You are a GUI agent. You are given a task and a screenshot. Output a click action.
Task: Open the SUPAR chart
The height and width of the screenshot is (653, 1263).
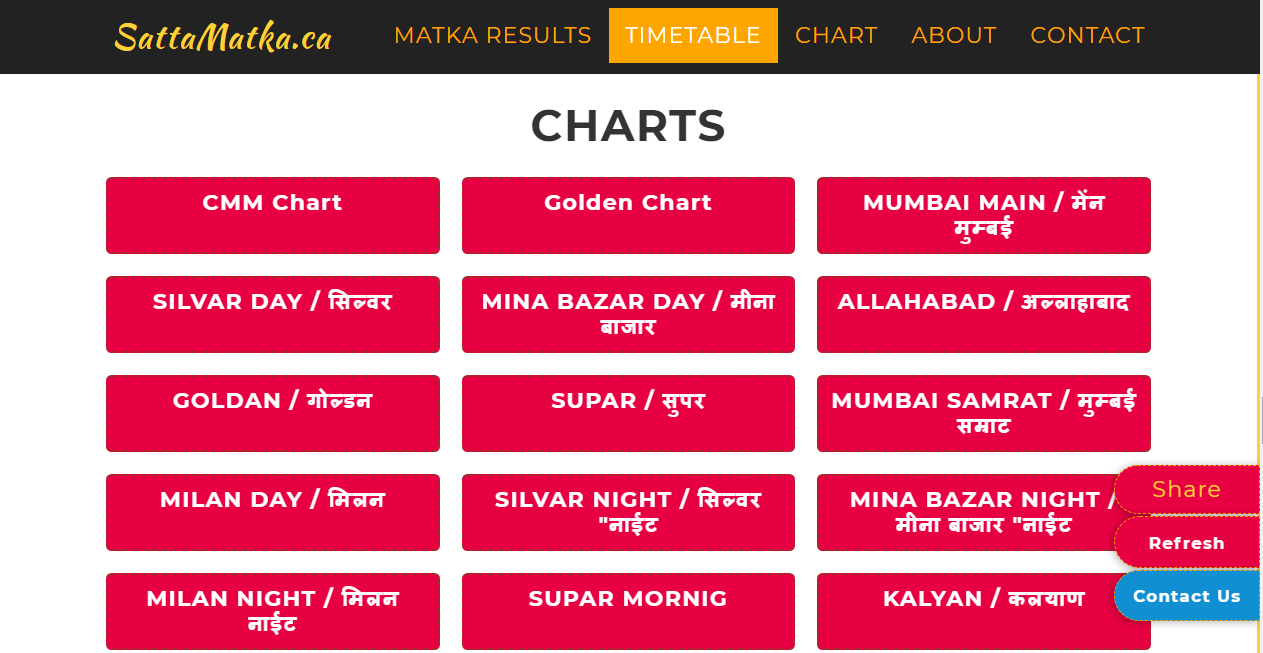pos(628,413)
